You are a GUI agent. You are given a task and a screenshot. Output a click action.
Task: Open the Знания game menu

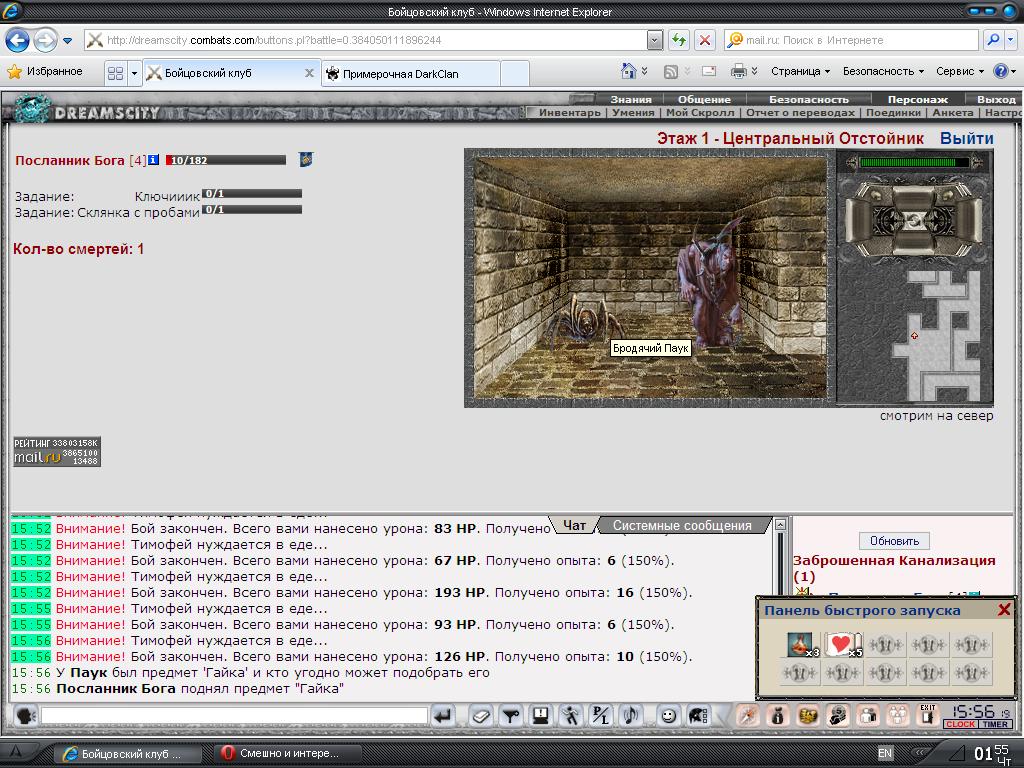coord(631,99)
